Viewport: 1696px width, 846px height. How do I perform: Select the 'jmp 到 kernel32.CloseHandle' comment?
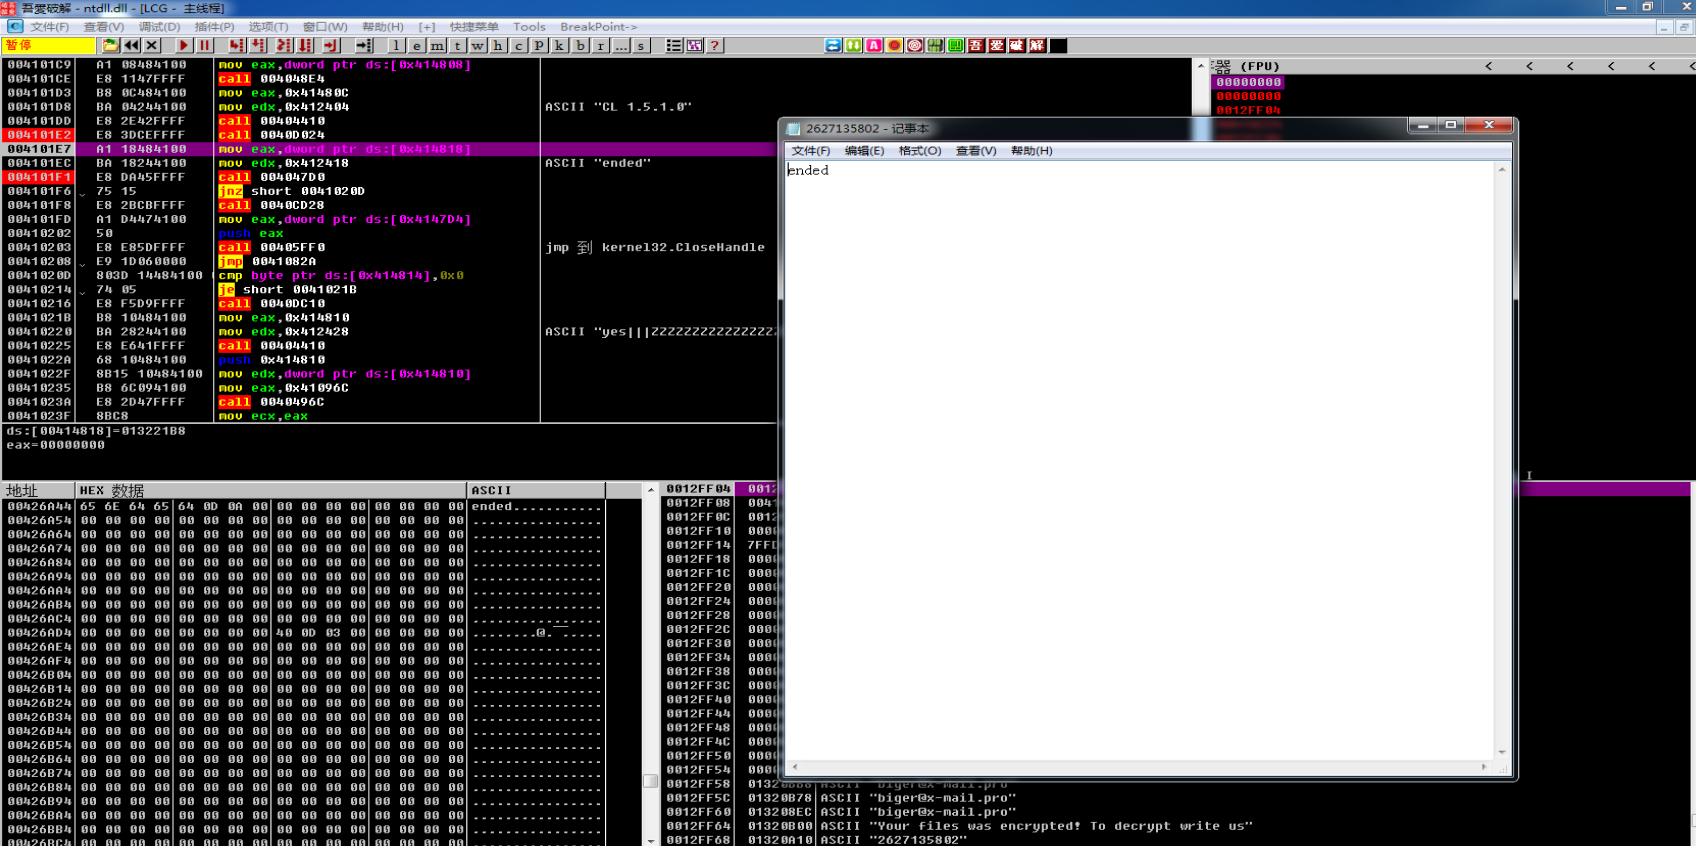[x=655, y=247]
